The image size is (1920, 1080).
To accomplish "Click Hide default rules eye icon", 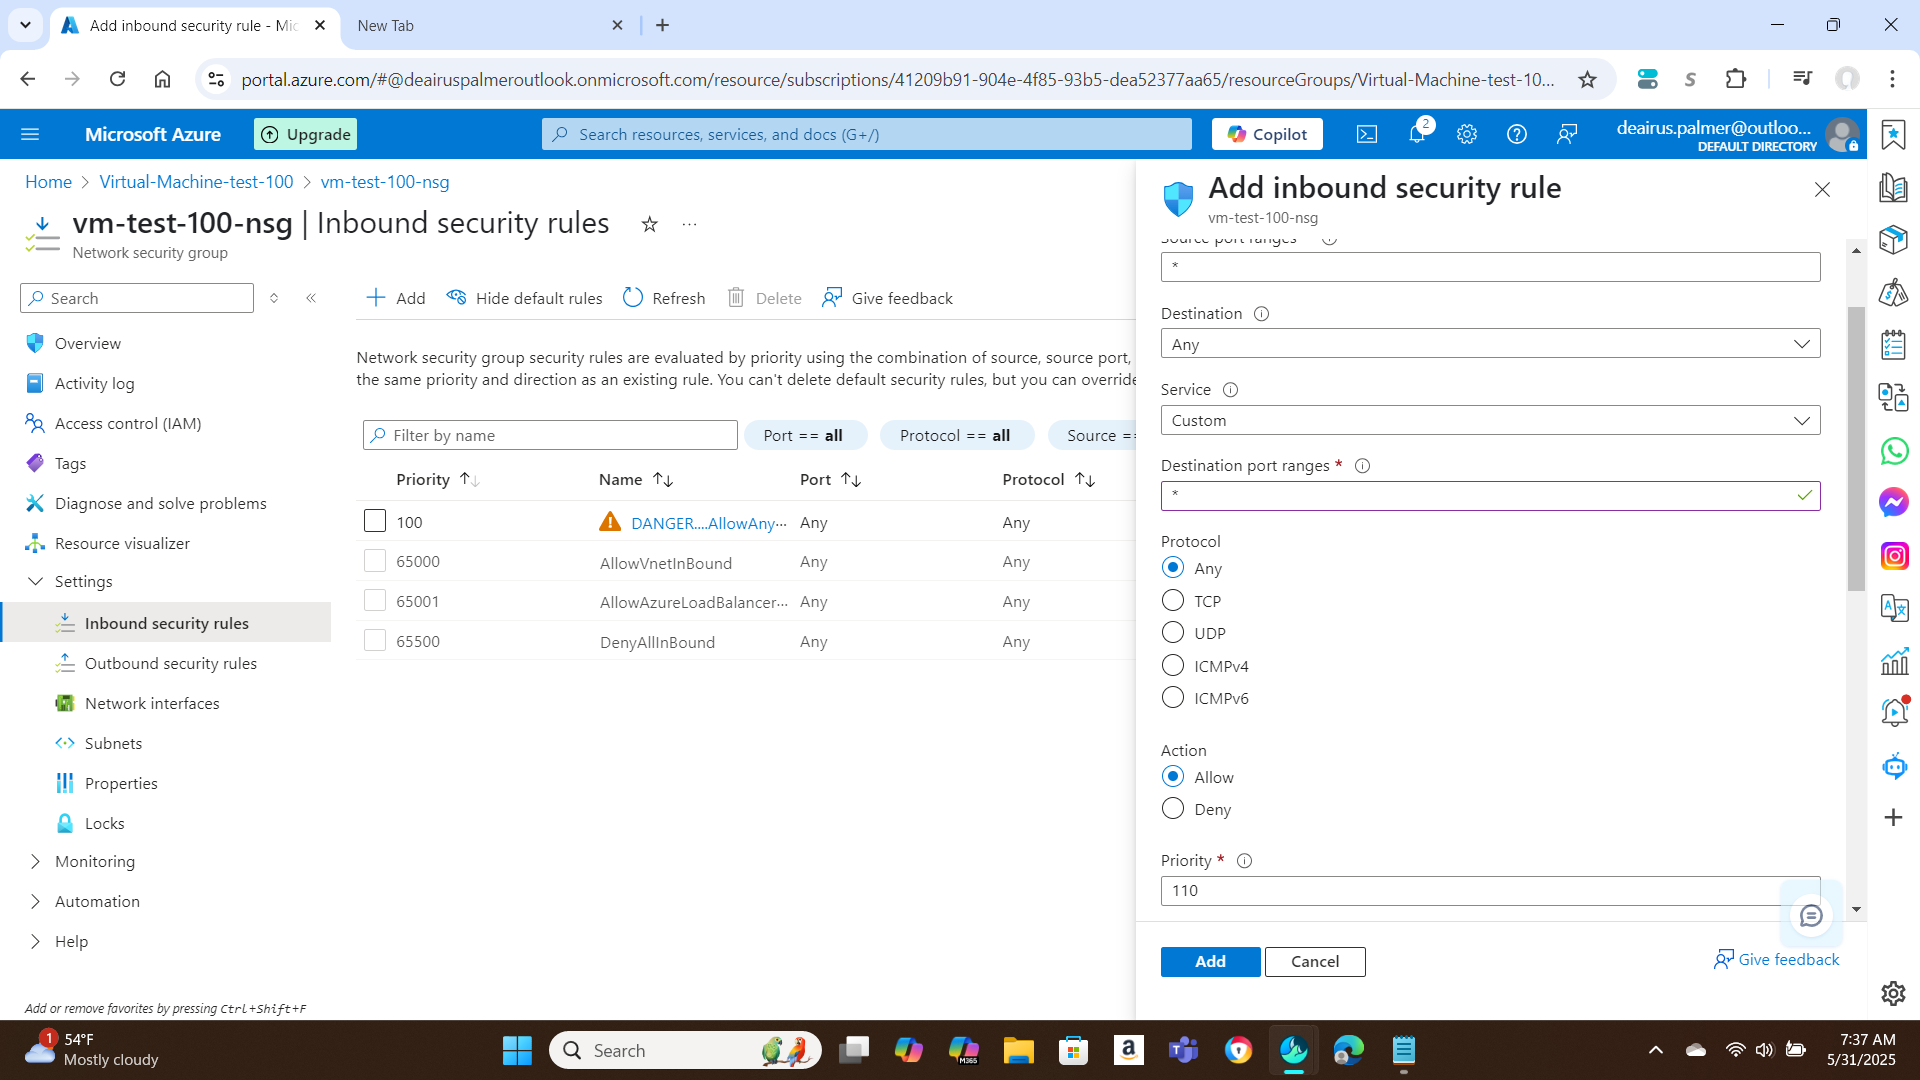I will pos(457,298).
